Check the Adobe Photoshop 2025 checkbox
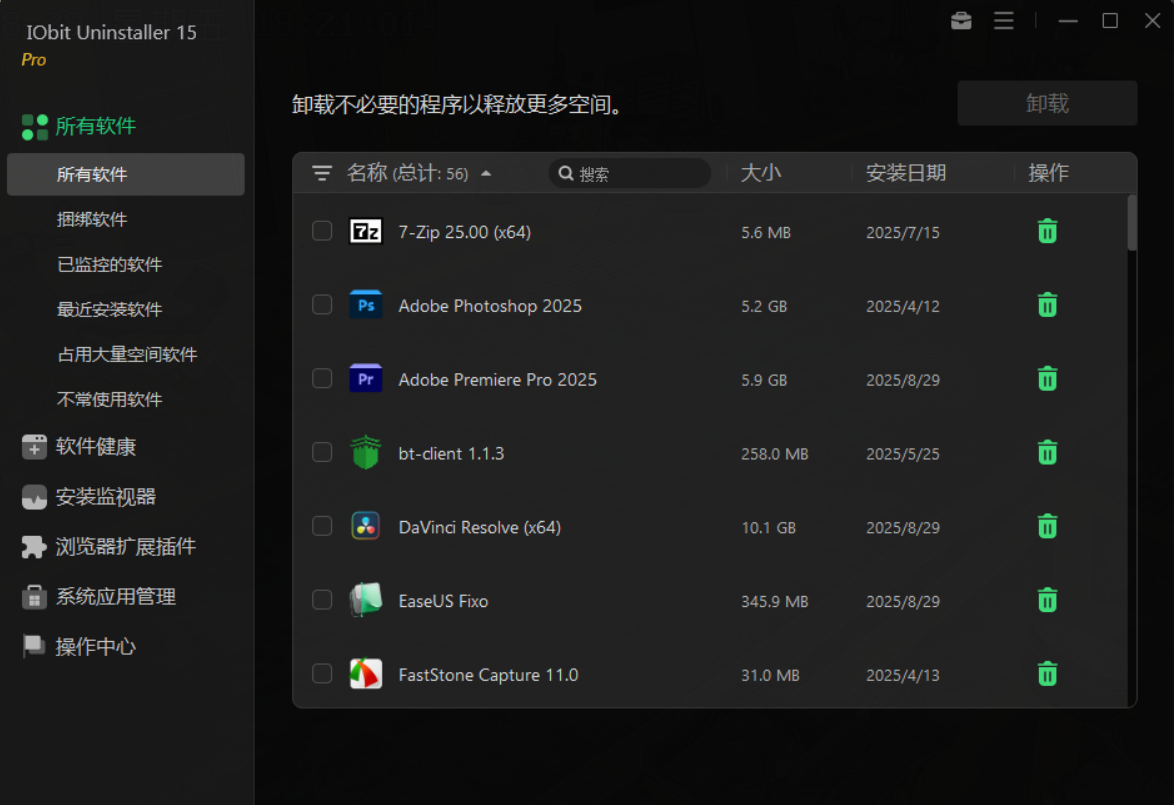The height and width of the screenshot is (805, 1174). coord(322,305)
